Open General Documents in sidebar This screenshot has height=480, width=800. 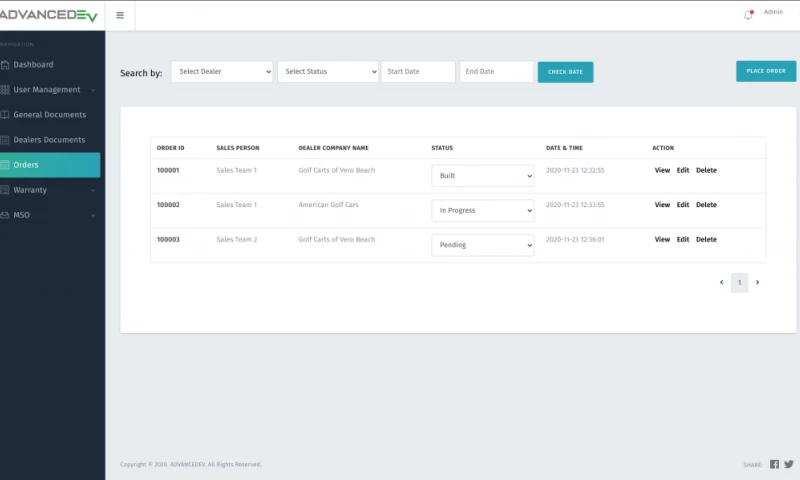tap(49, 115)
